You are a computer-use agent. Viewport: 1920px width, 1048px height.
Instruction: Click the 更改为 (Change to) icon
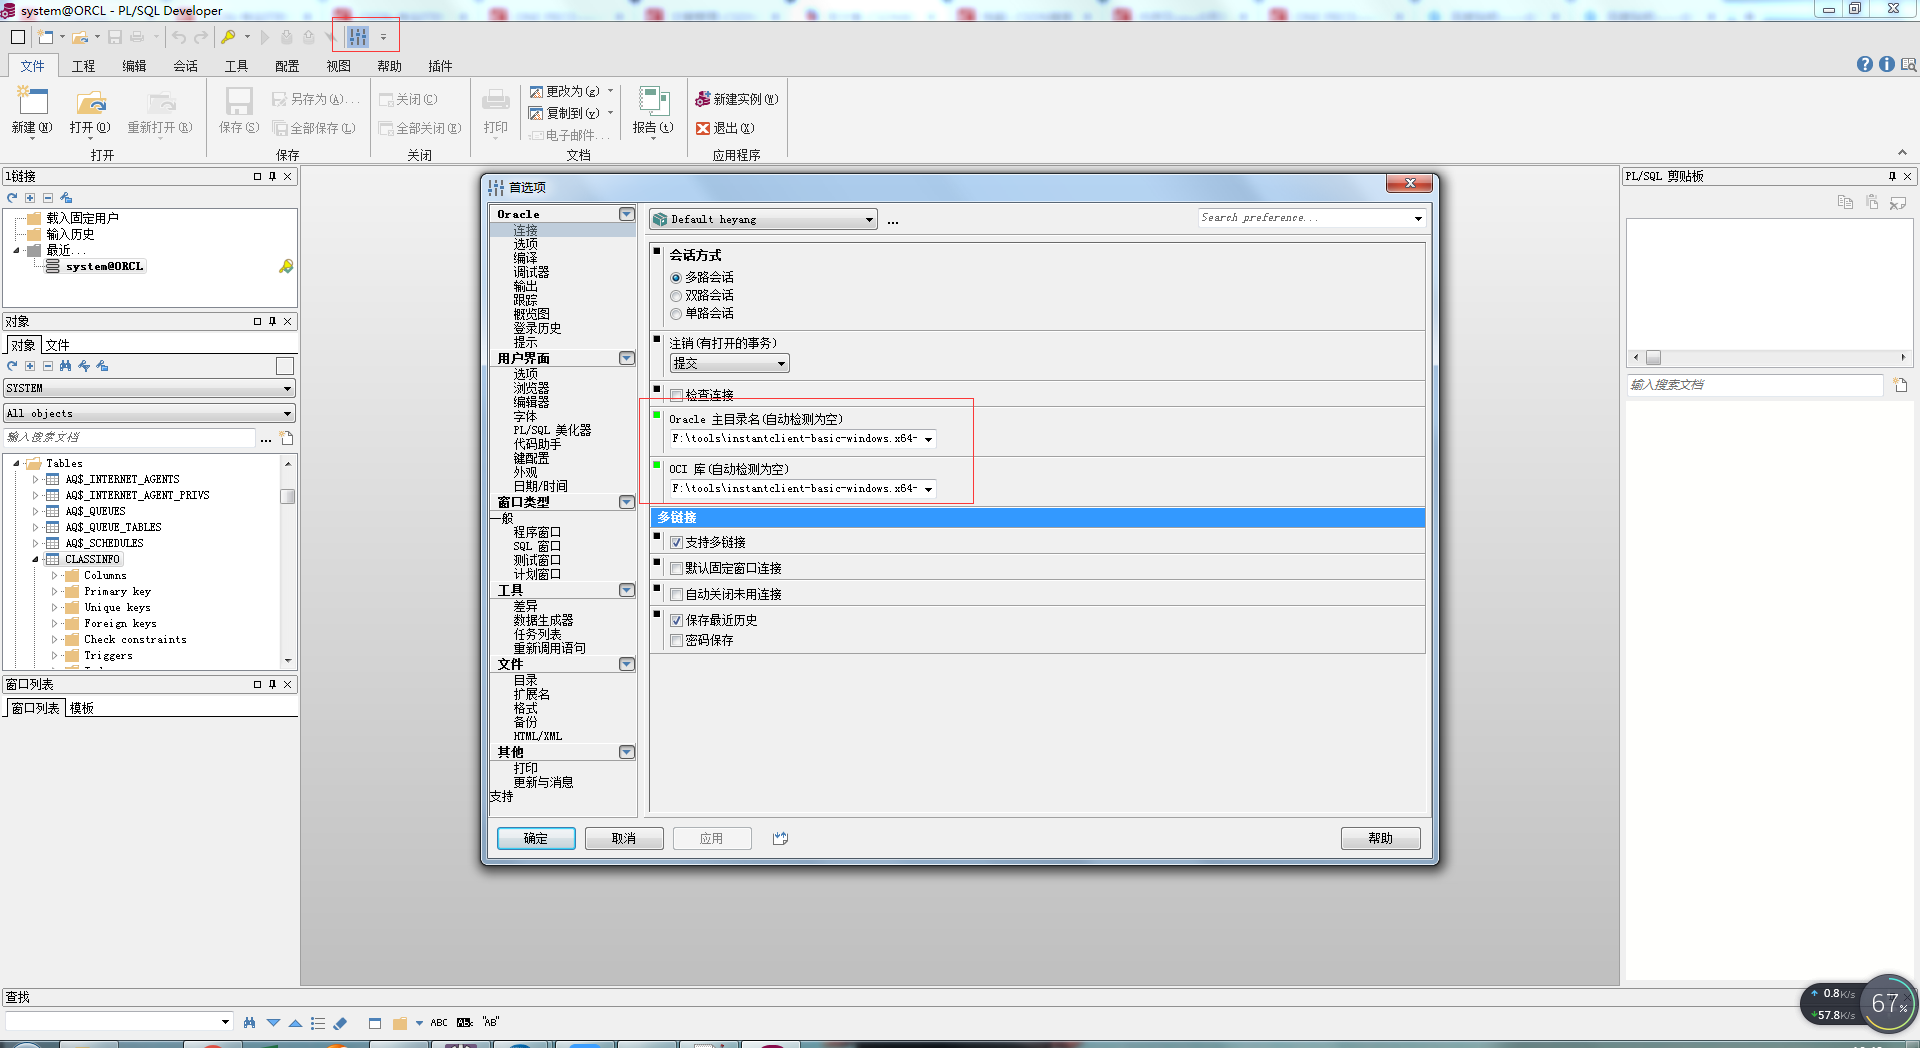[536, 91]
